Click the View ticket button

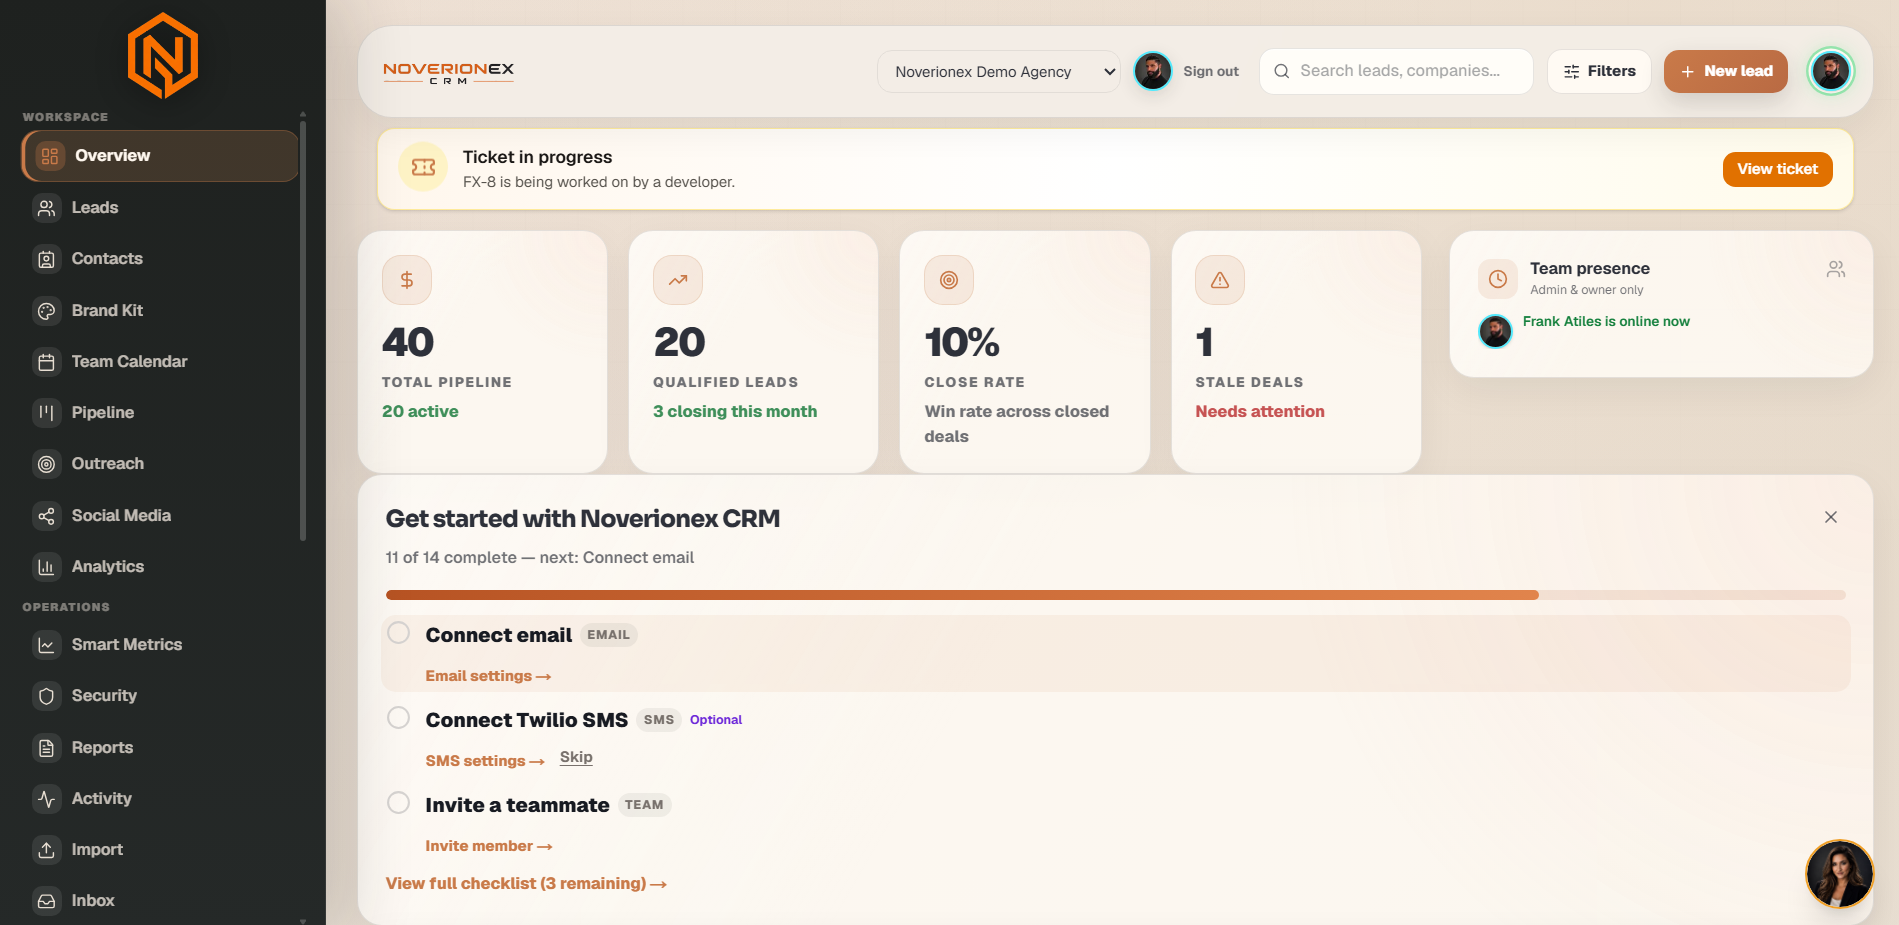pos(1777,169)
